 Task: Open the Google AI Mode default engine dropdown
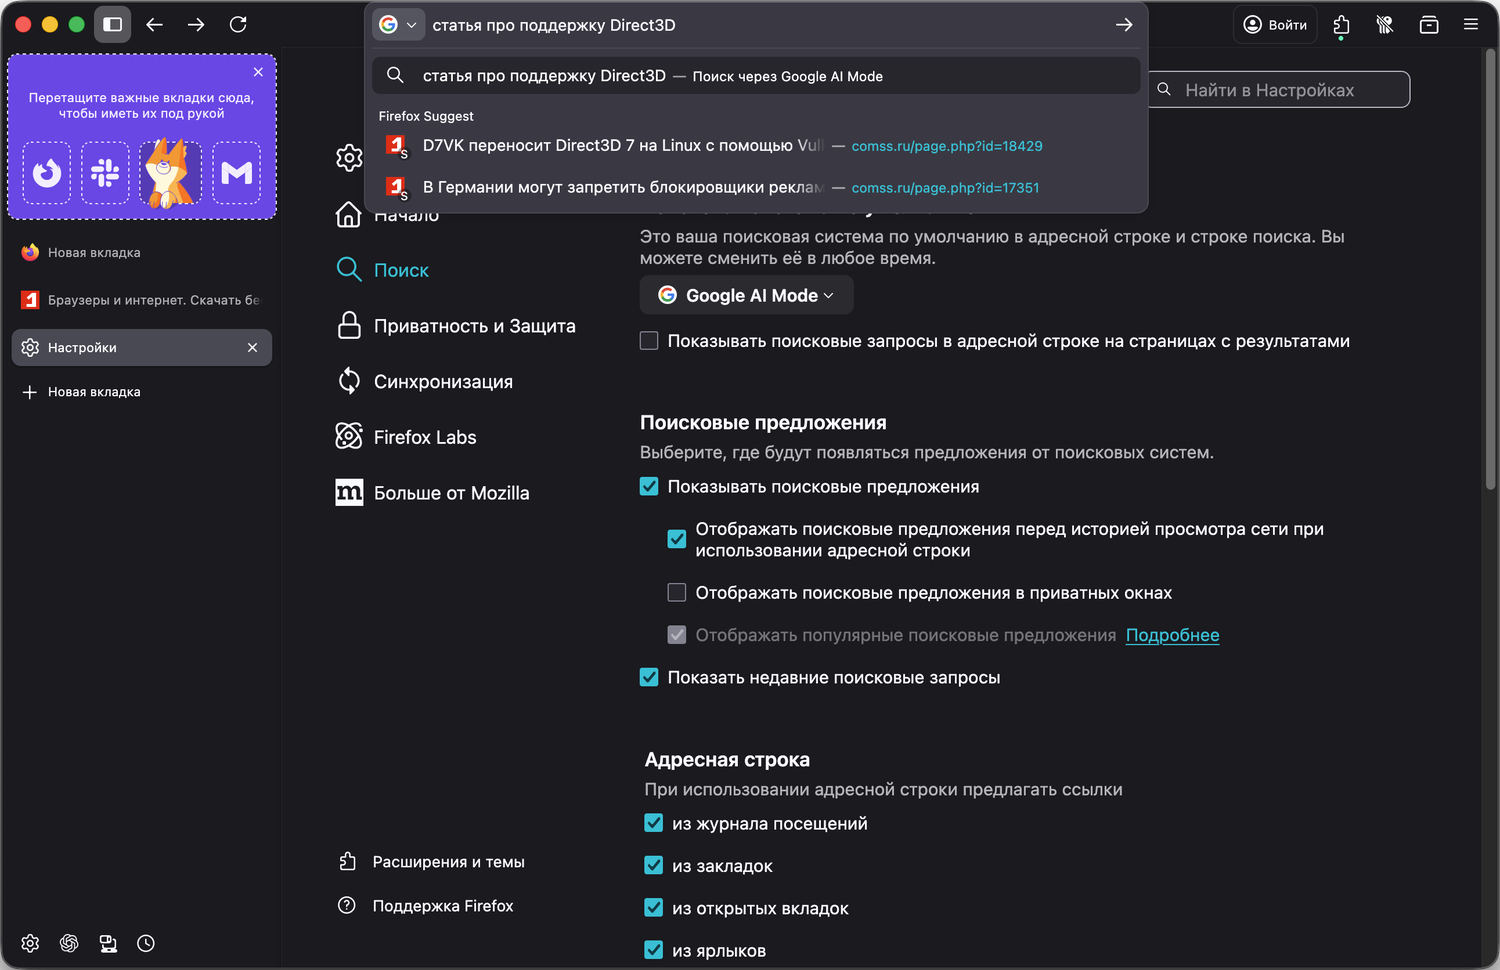click(x=746, y=295)
